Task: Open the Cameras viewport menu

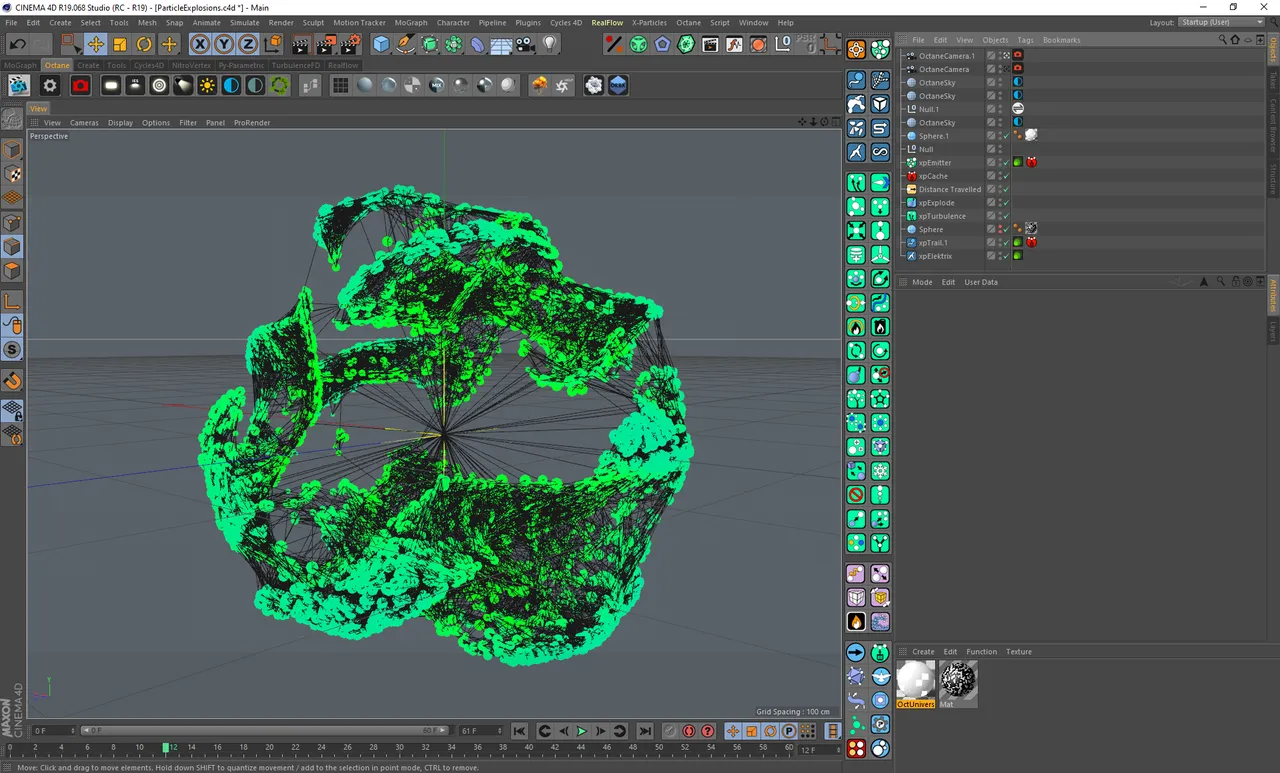Action: pyautogui.click(x=84, y=123)
